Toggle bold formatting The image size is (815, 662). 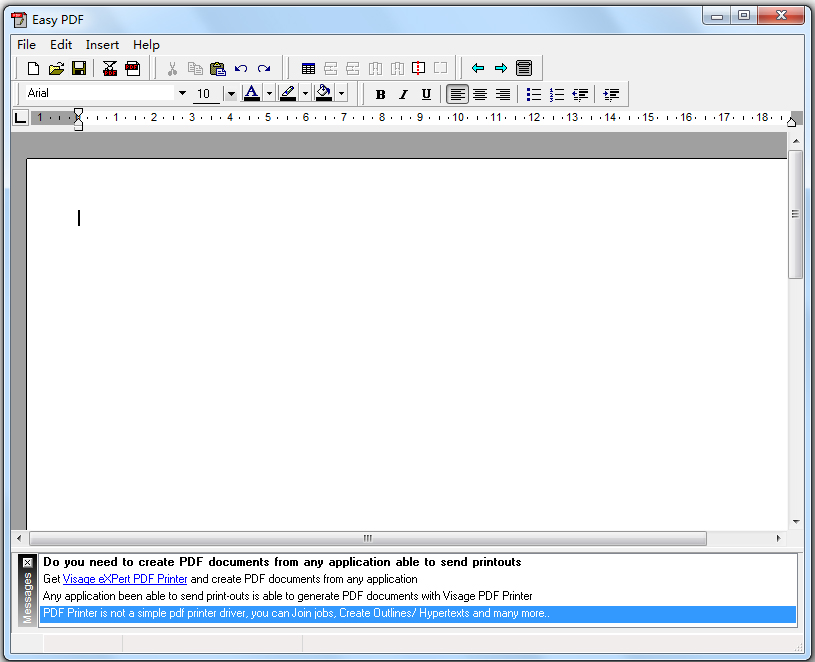click(380, 94)
